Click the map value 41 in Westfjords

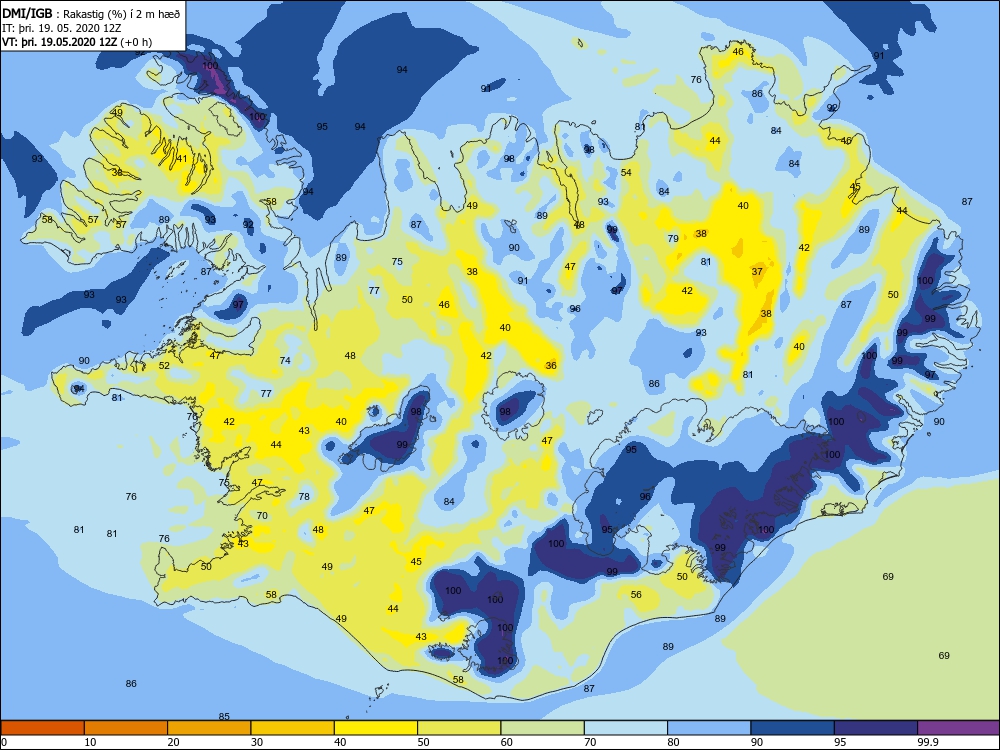(182, 158)
